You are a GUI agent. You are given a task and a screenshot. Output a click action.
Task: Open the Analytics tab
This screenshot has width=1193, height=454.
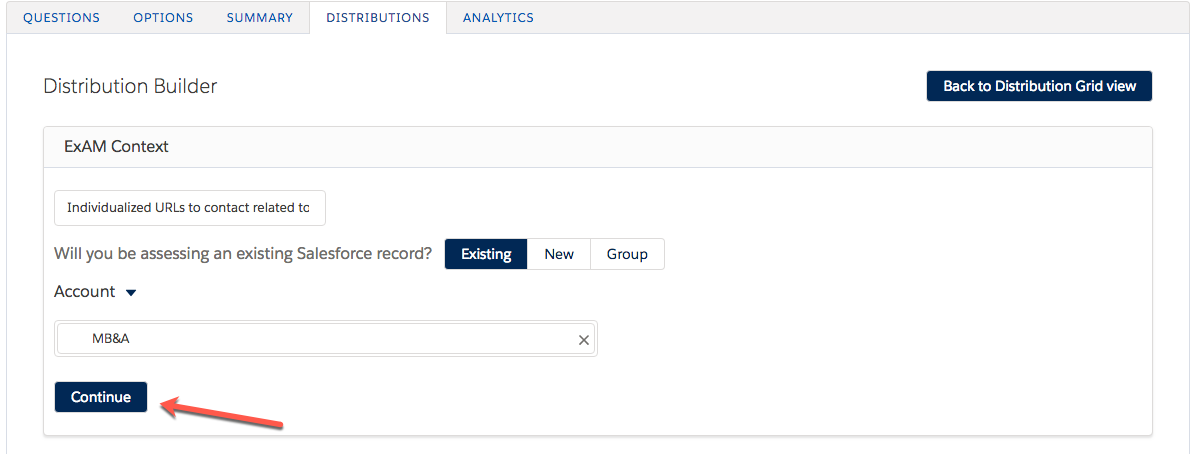[x=498, y=18]
